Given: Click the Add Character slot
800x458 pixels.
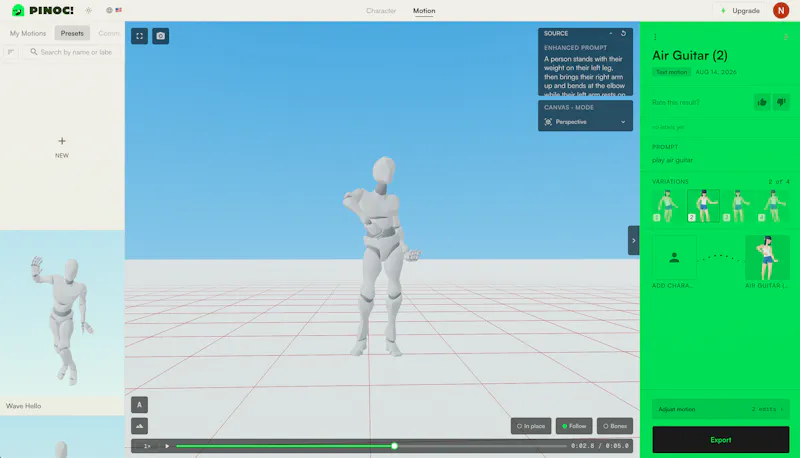Looking at the screenshot, I should [x=674, y=258].
